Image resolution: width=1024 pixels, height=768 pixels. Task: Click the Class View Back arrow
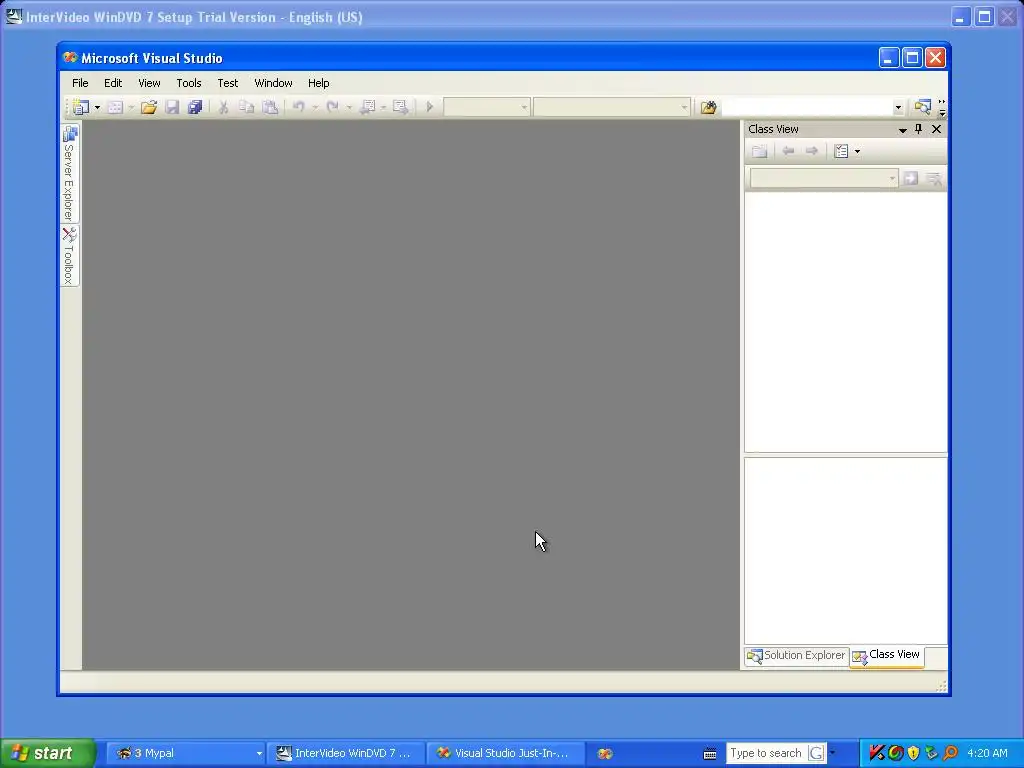788,152
